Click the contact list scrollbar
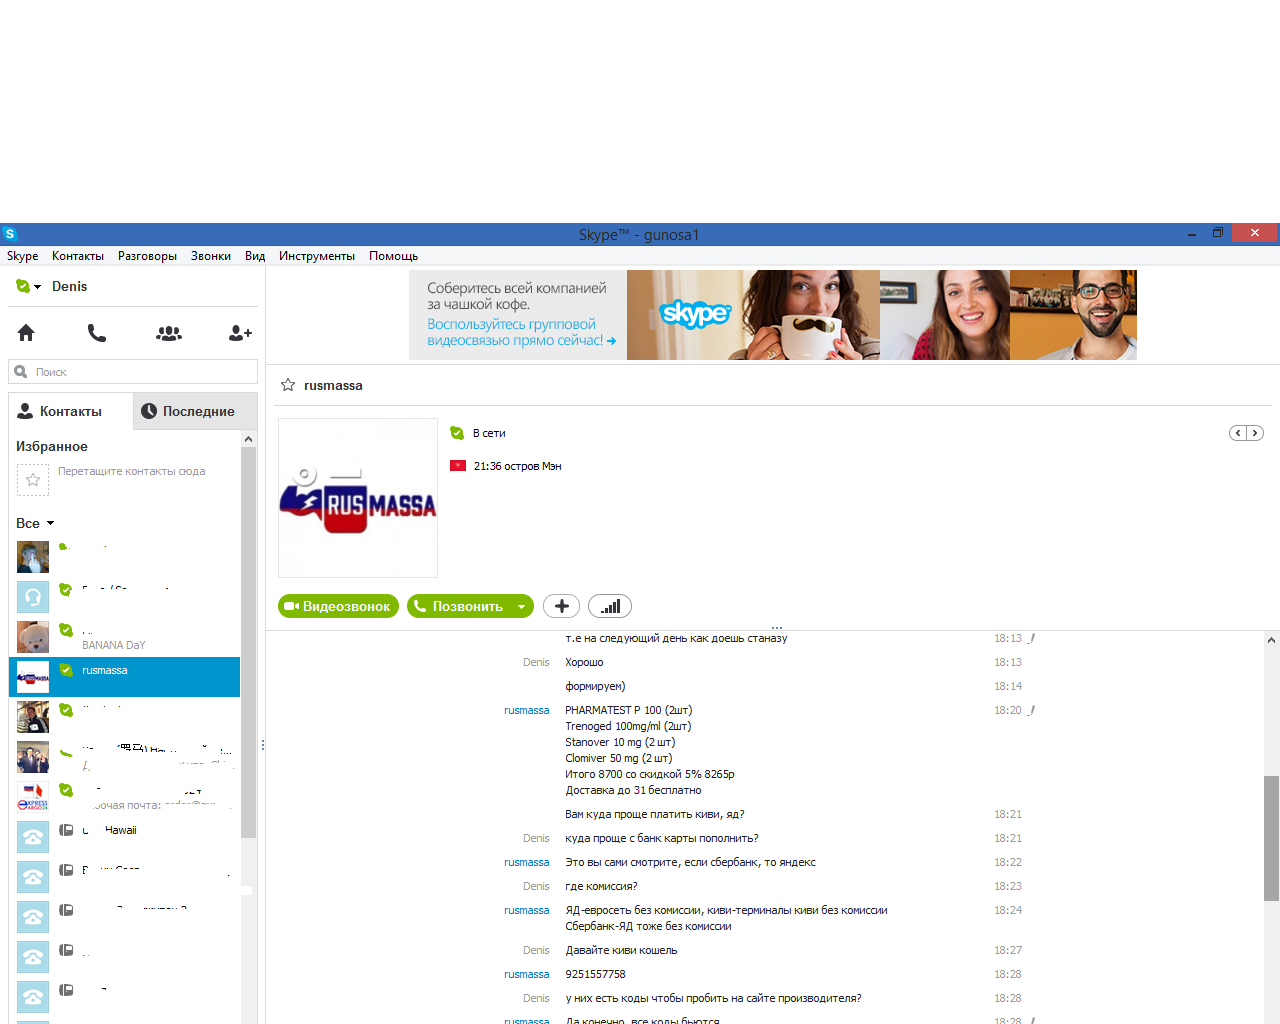1280x1024 pixels. click(x=248, y=642)
